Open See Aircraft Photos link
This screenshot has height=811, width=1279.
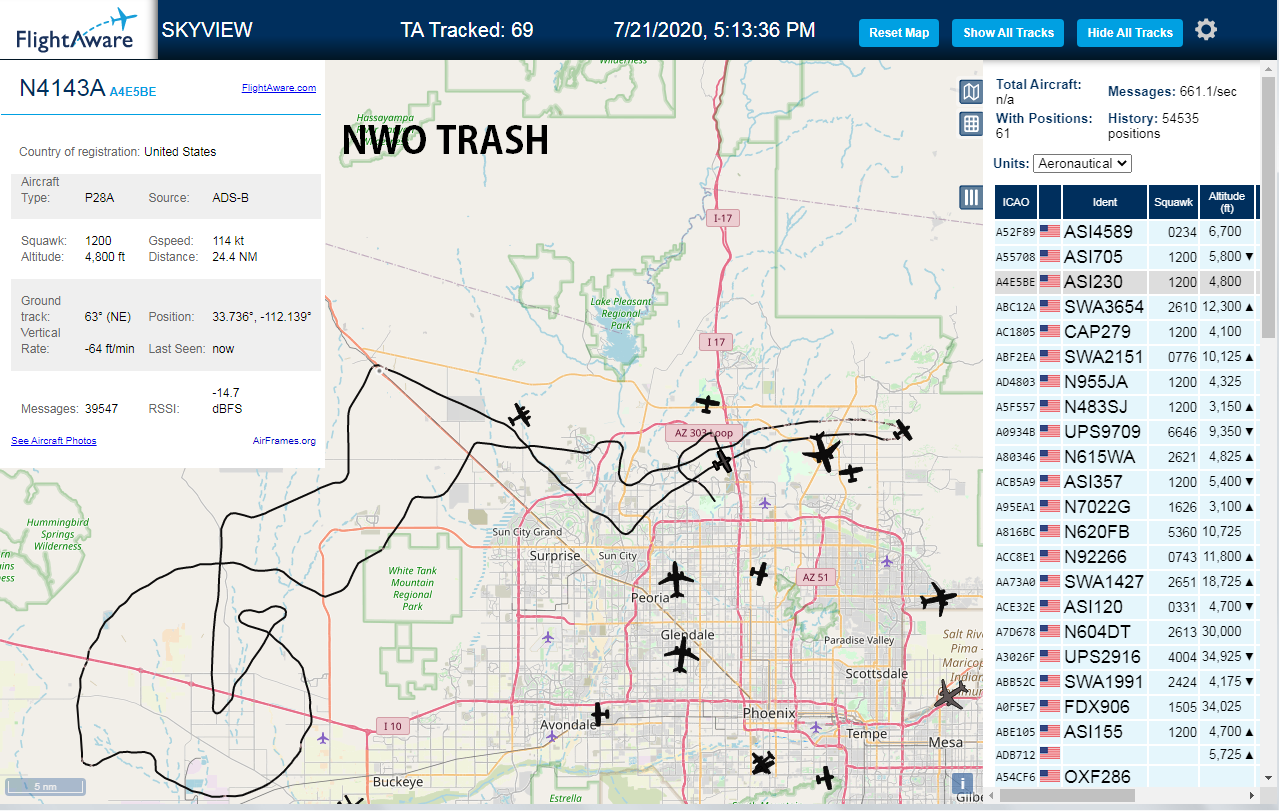[54, 440]
